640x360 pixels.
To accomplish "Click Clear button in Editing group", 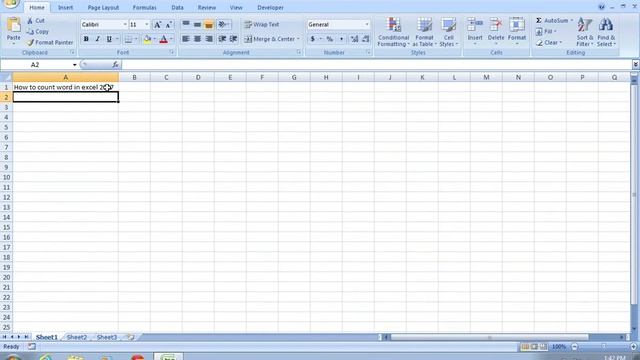I will [x=549, y=42].
